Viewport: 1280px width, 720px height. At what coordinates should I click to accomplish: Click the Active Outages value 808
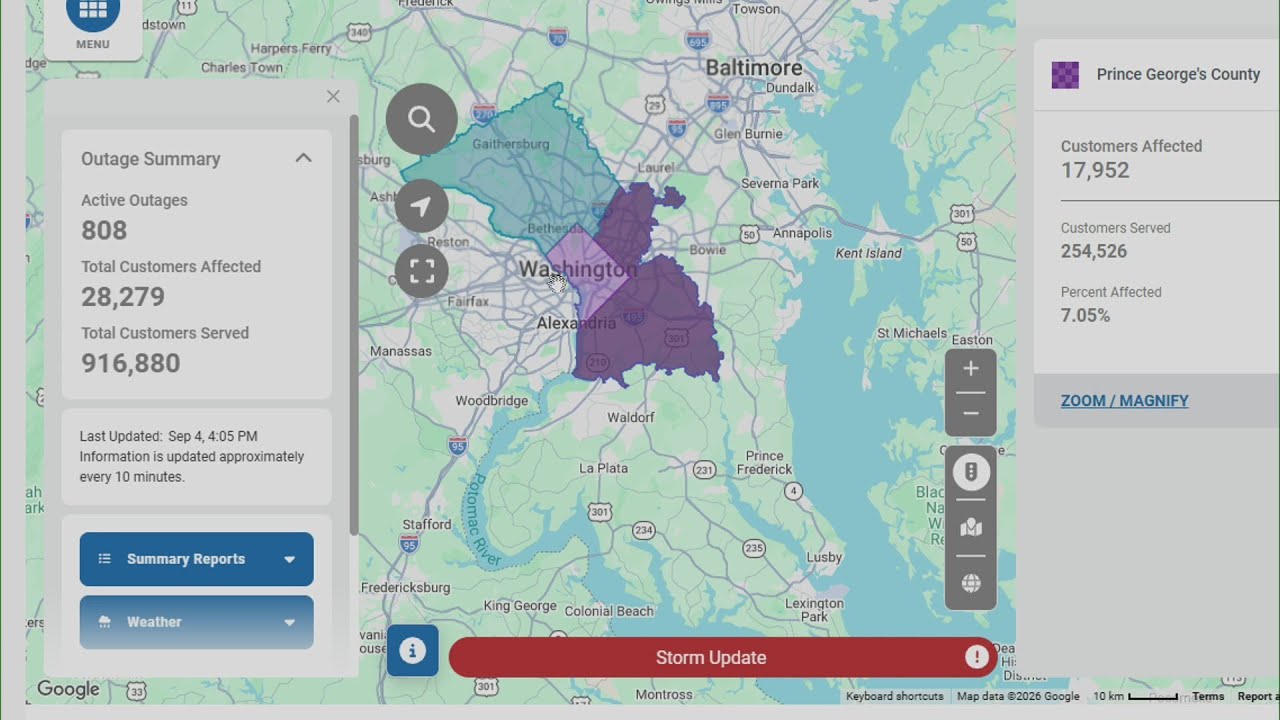pyautogui.click(x=104, y=231)
